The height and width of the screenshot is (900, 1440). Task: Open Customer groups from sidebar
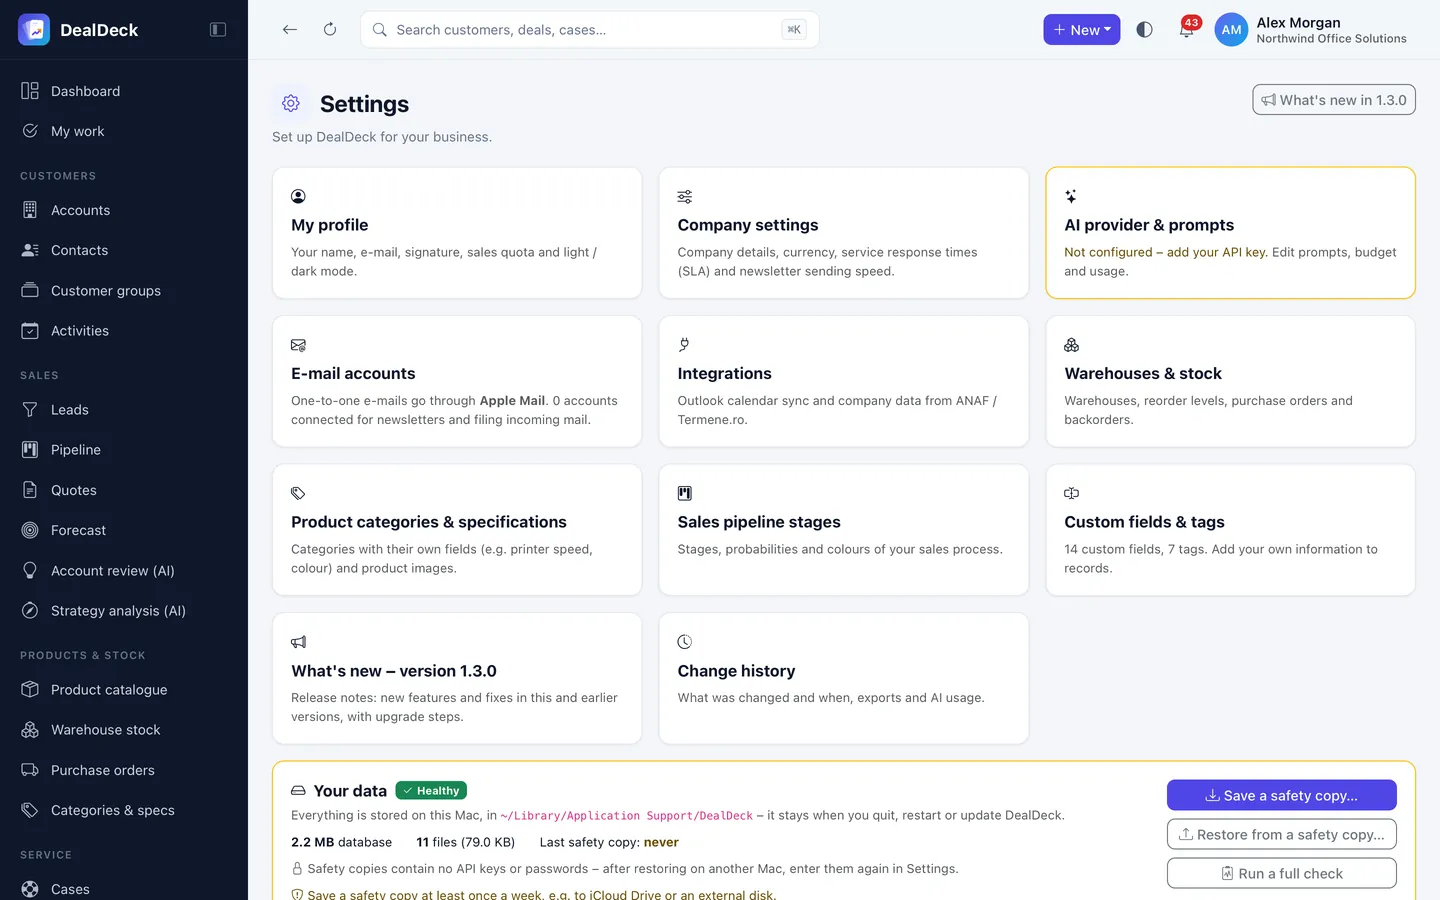(x=124, y=291)
